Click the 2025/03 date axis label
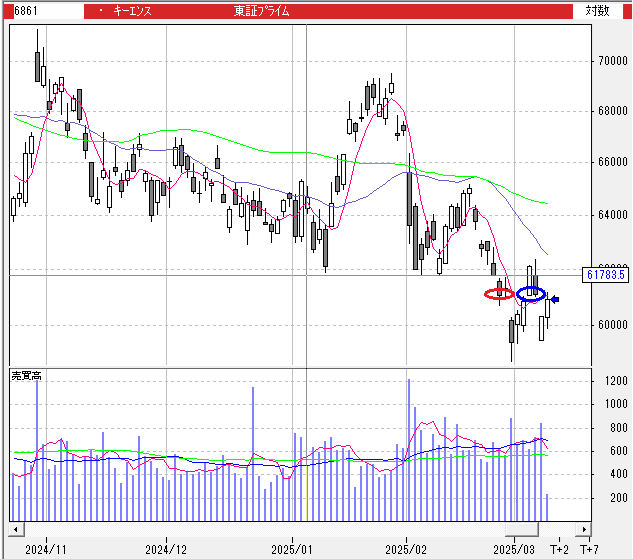633x559 pixels. click(x=514, y=550)
